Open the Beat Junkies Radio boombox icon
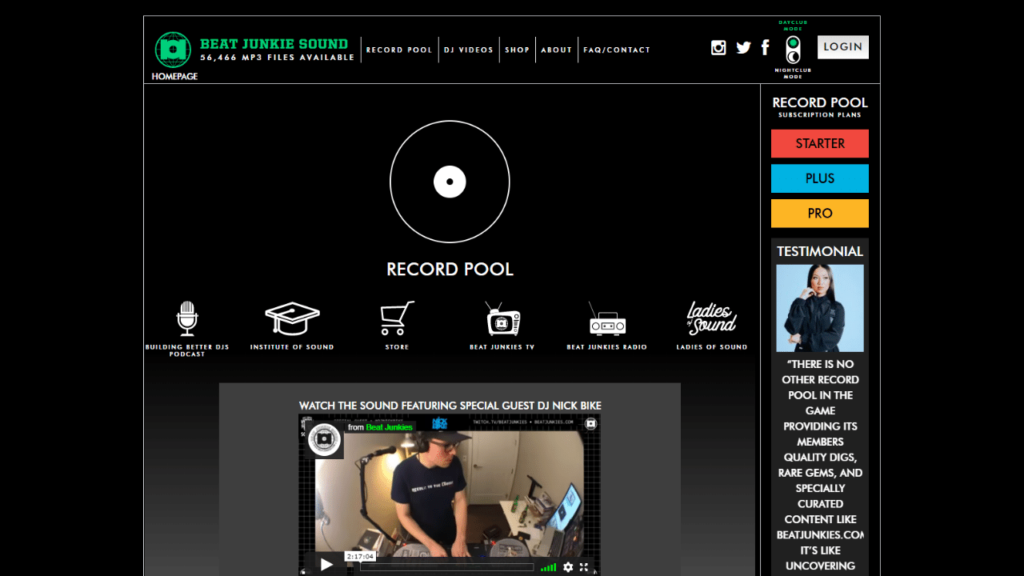Screen dimensions: 1024x576 607,319
